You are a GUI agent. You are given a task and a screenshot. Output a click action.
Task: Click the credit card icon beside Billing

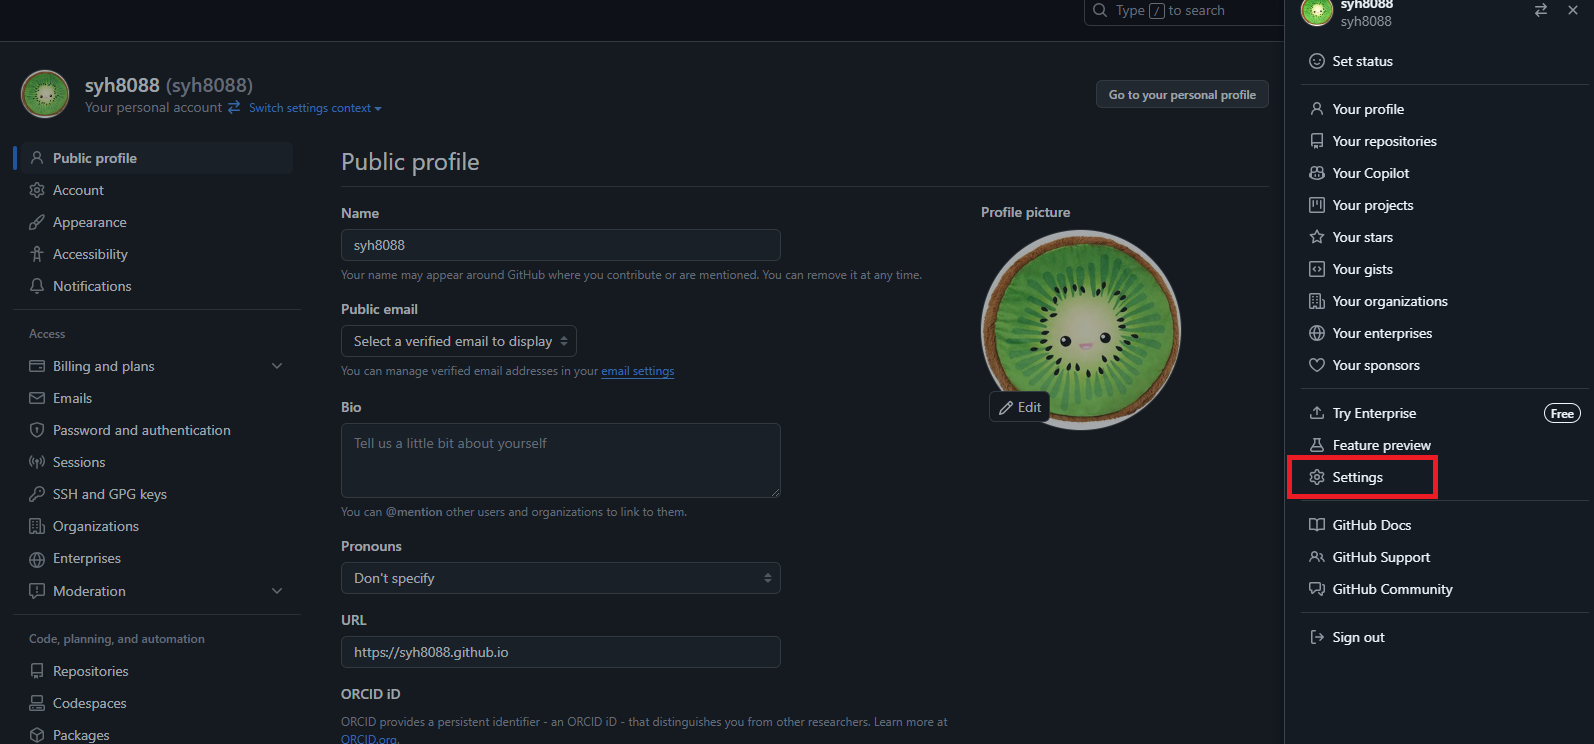click(x=37, y=366)
